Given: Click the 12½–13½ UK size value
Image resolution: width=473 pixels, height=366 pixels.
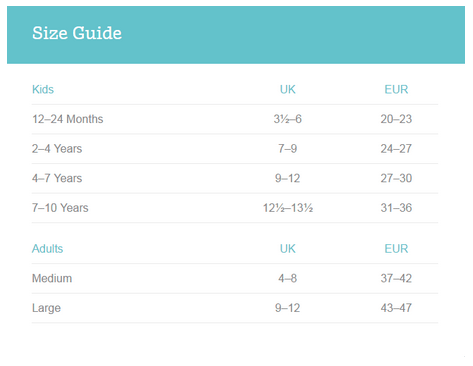Looking at the screenshot, I should (288, 208).
